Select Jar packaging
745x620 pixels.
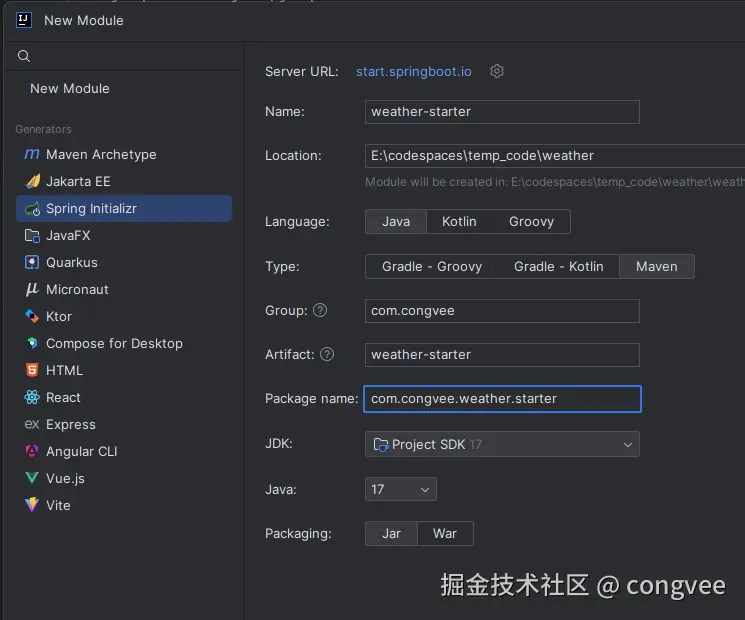[391, 534]
